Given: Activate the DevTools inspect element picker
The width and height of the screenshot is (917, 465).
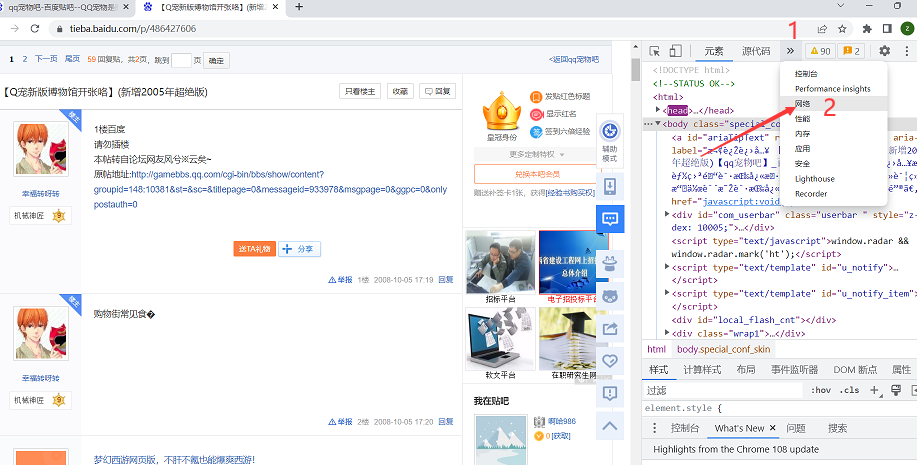Looking at the screenshot, I should click(654, 51).
